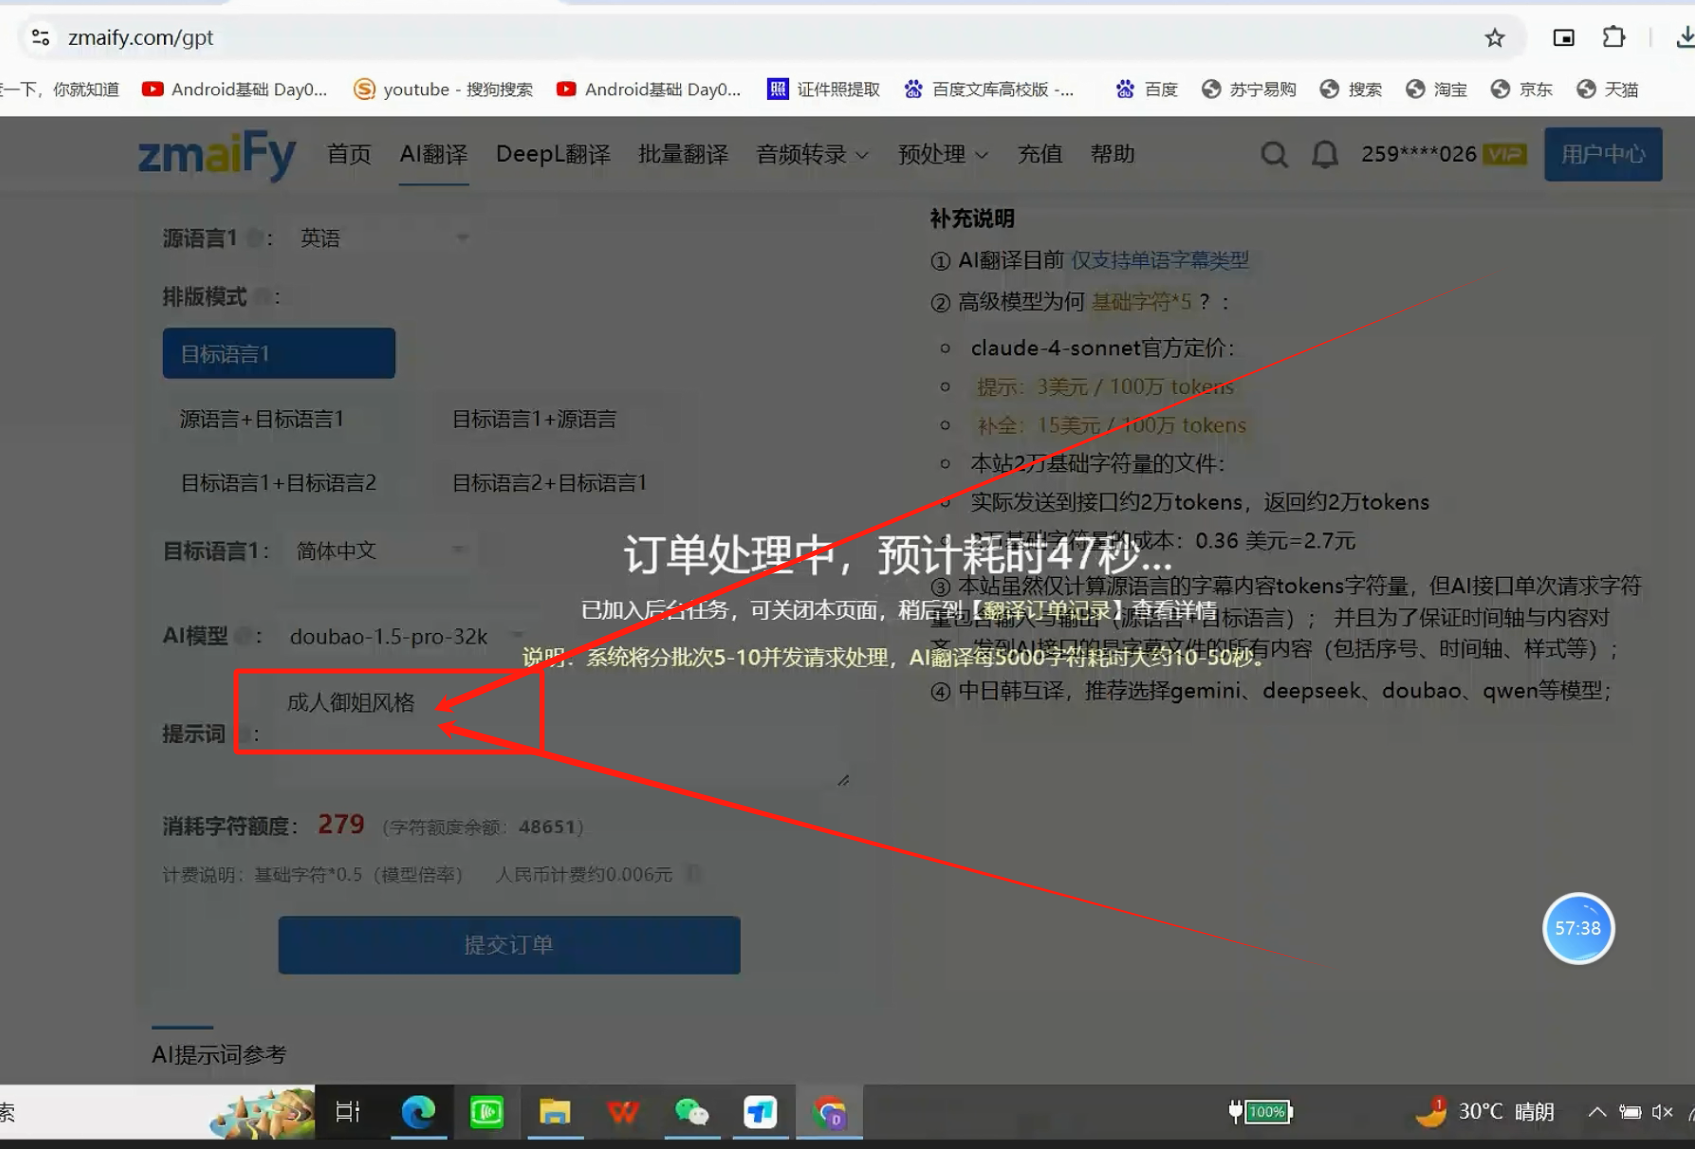
Task: Select layout mode 目标语言1+目标语言2
Action: click(x=278, y=483)
